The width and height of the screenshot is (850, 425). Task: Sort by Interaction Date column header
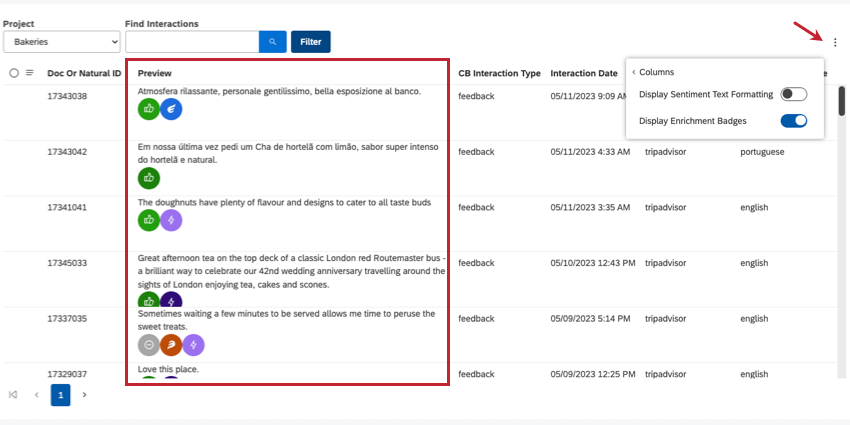pos(584,73)
